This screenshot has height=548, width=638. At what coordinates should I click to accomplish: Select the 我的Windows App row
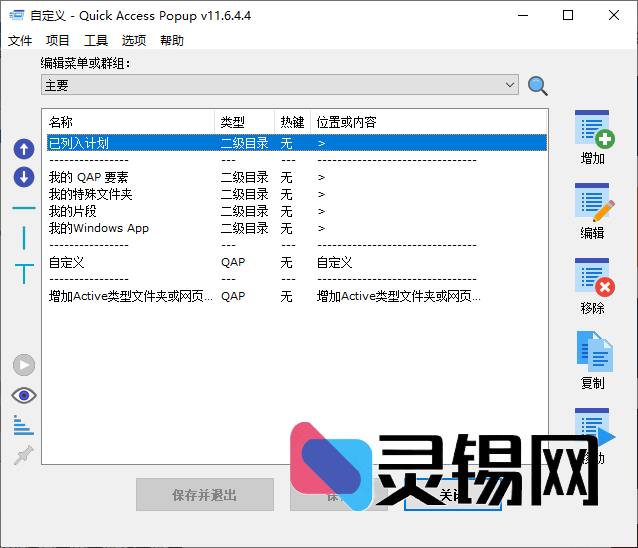tap(297, 228)
